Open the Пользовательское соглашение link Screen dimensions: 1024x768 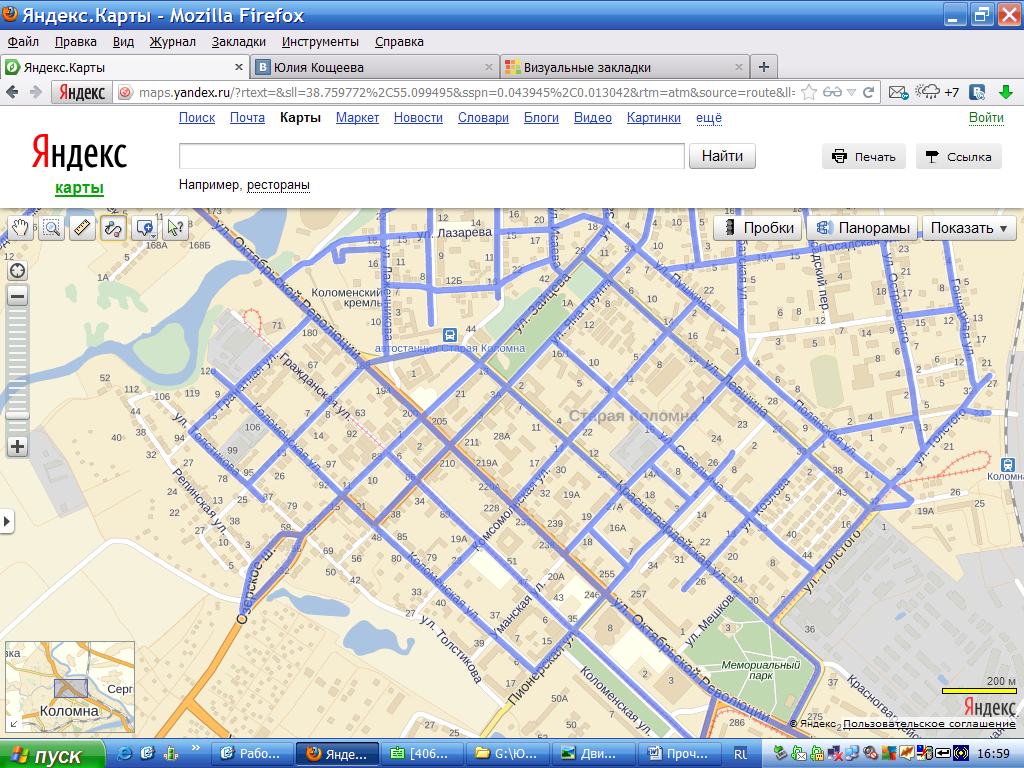[929, 724]
